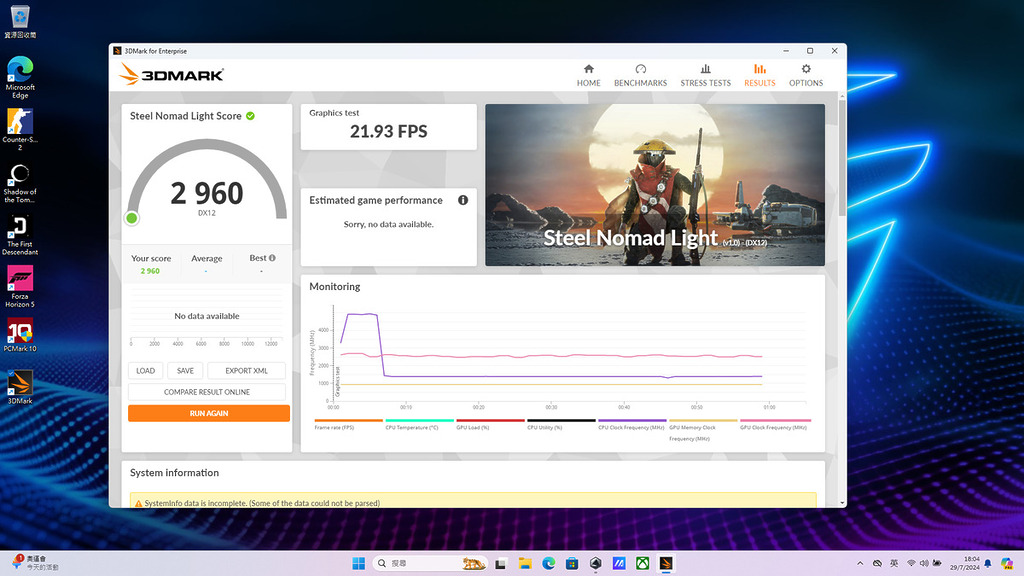
Task: Open the Home page in 3DMark
Action: tap(588, 75)
